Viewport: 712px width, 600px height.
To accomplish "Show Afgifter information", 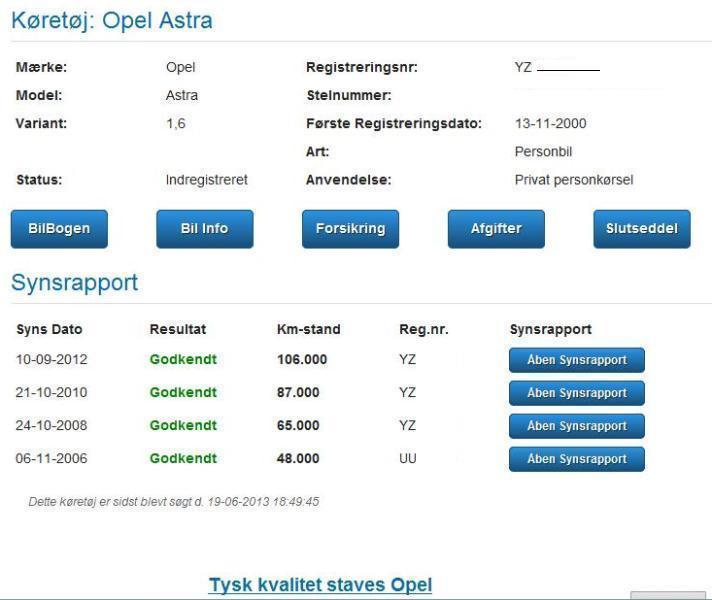I will [496, 229].
